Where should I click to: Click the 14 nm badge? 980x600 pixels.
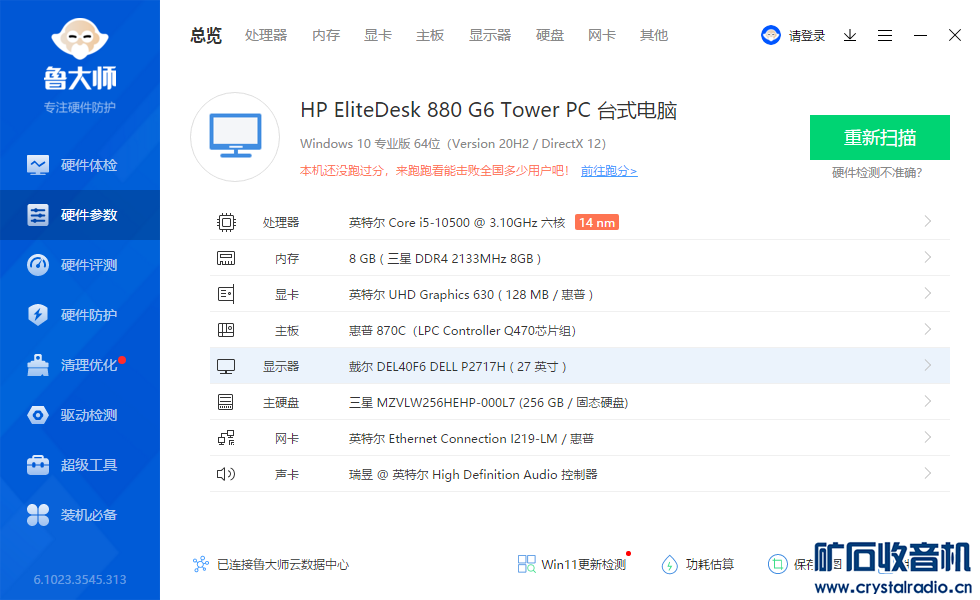pyautogui.click(x=597, y=222)
